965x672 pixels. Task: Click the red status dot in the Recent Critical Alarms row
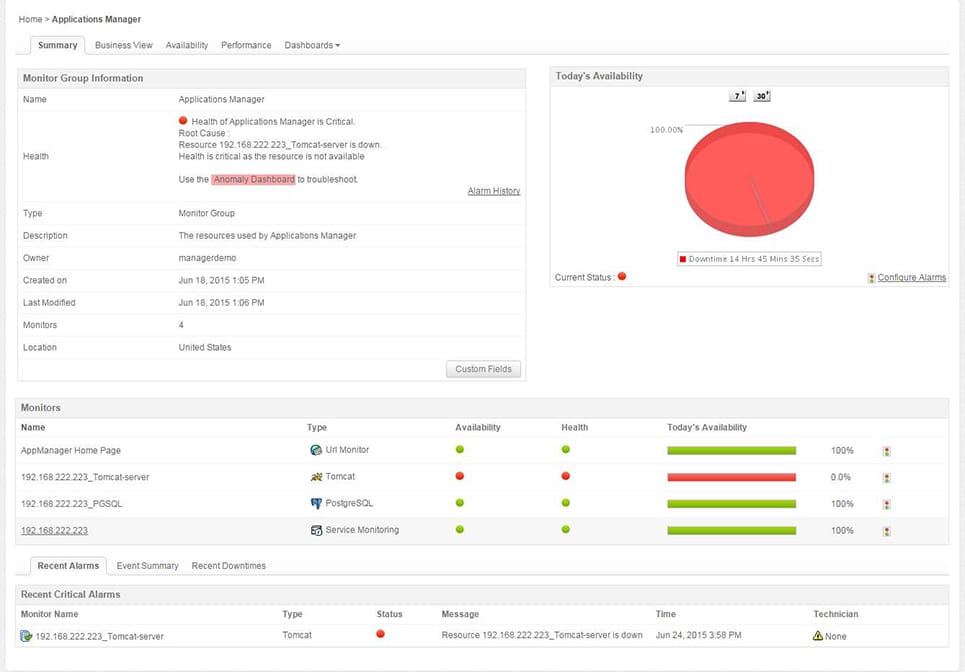tap(380, 634)
